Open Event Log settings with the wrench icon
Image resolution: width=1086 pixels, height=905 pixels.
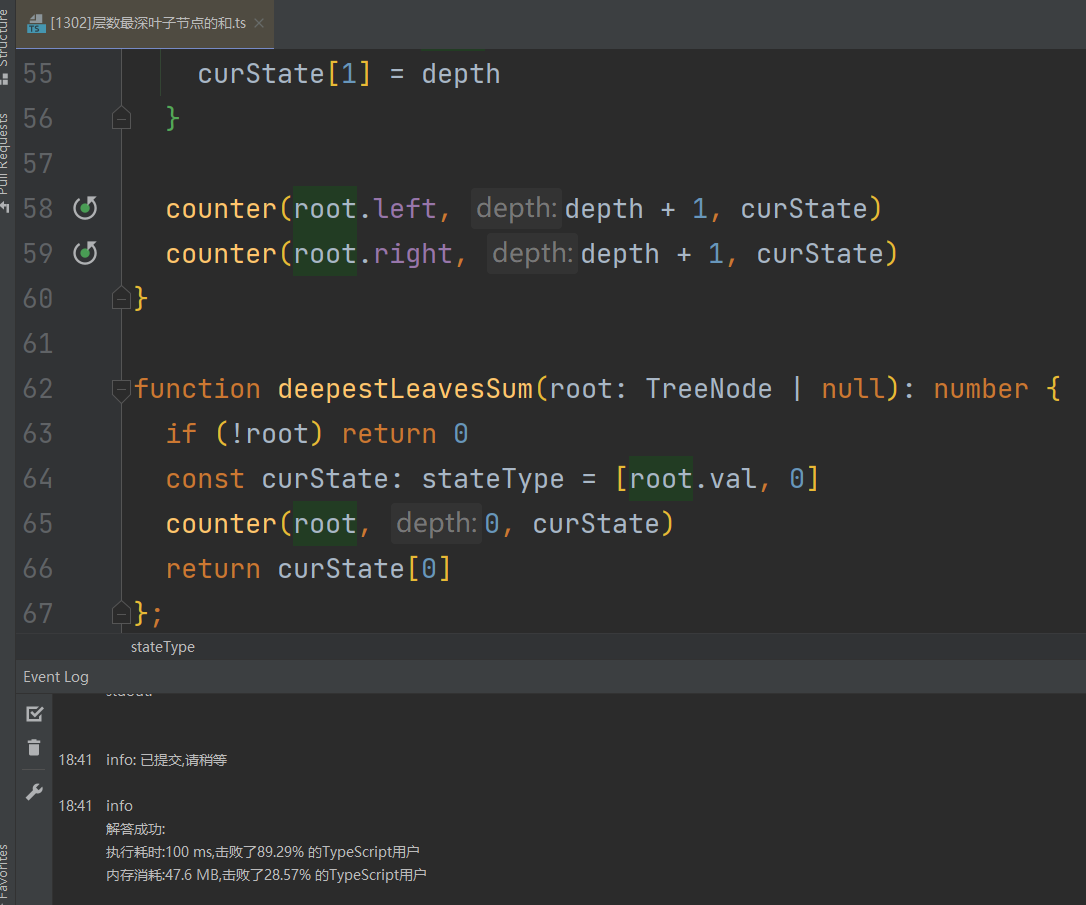coord(34,791)
